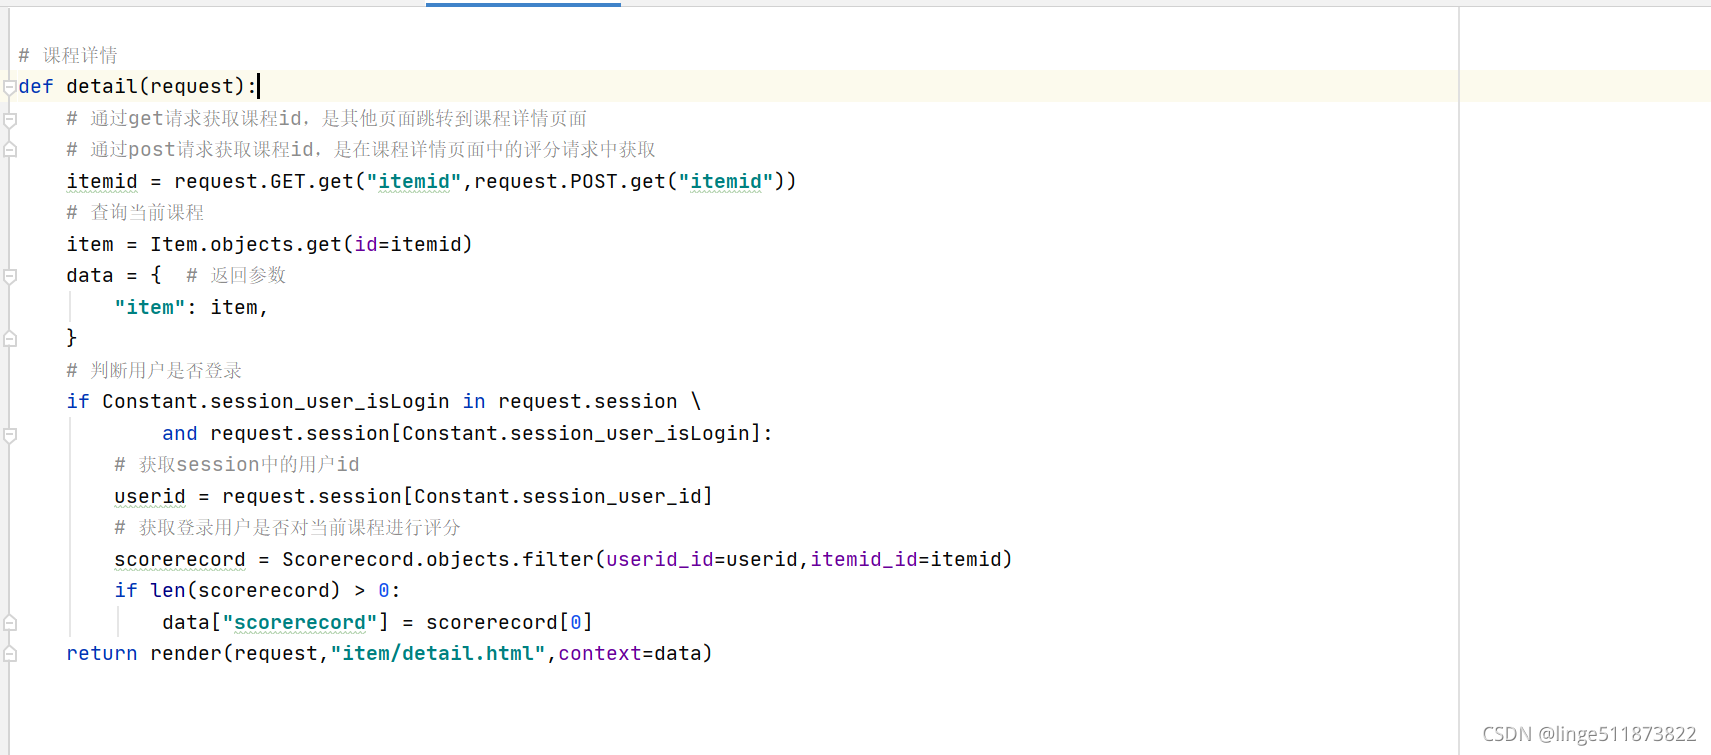Image resolution: width=1711 pixels, height=755 pixels.
Task: Click fold end marker beside closing brace
Action: pos(10,339)
